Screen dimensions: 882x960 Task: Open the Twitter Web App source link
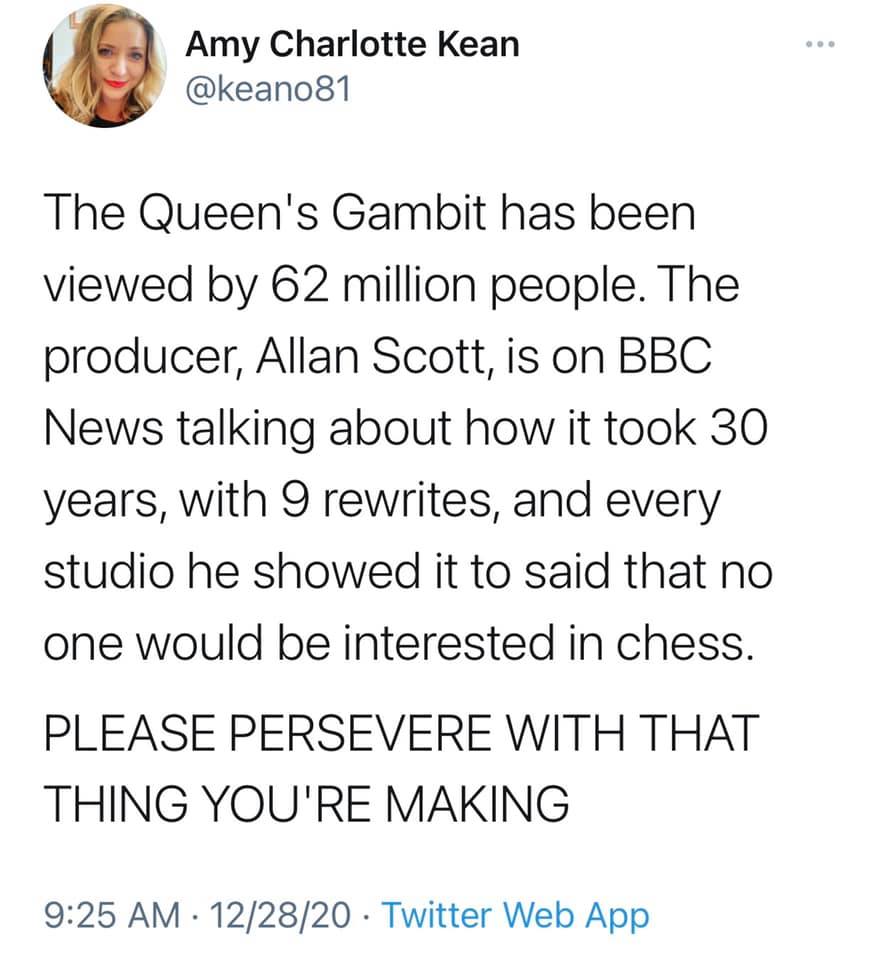[516, 914]
